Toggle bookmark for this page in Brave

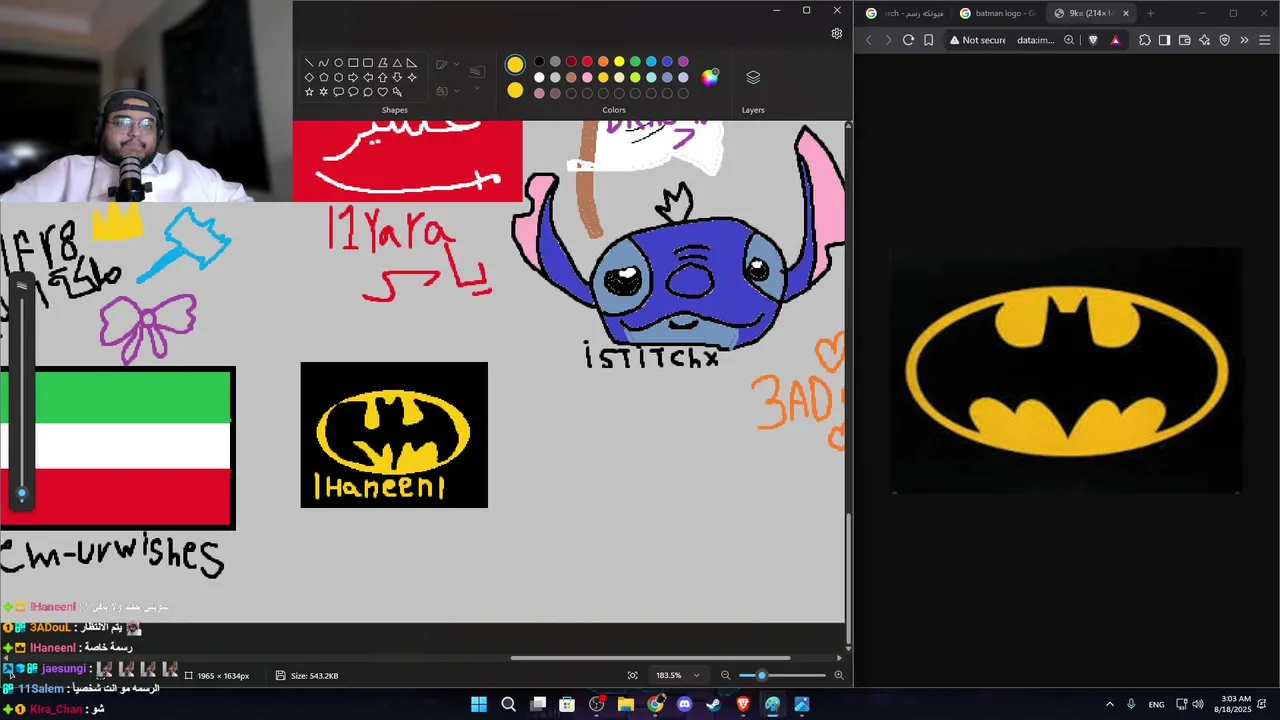[928, 40]
